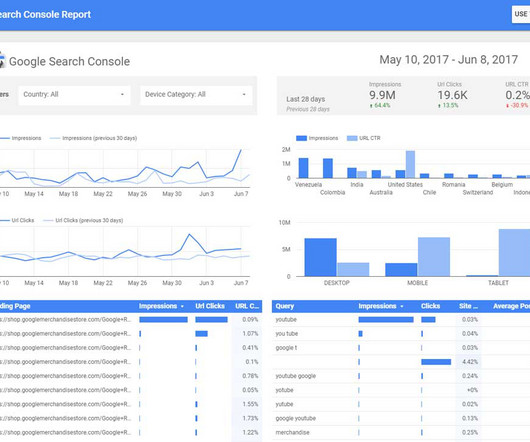Screen dimensions: 530x442
Task: Click landing page URL with 0.41% CTR
Action: 66,348
